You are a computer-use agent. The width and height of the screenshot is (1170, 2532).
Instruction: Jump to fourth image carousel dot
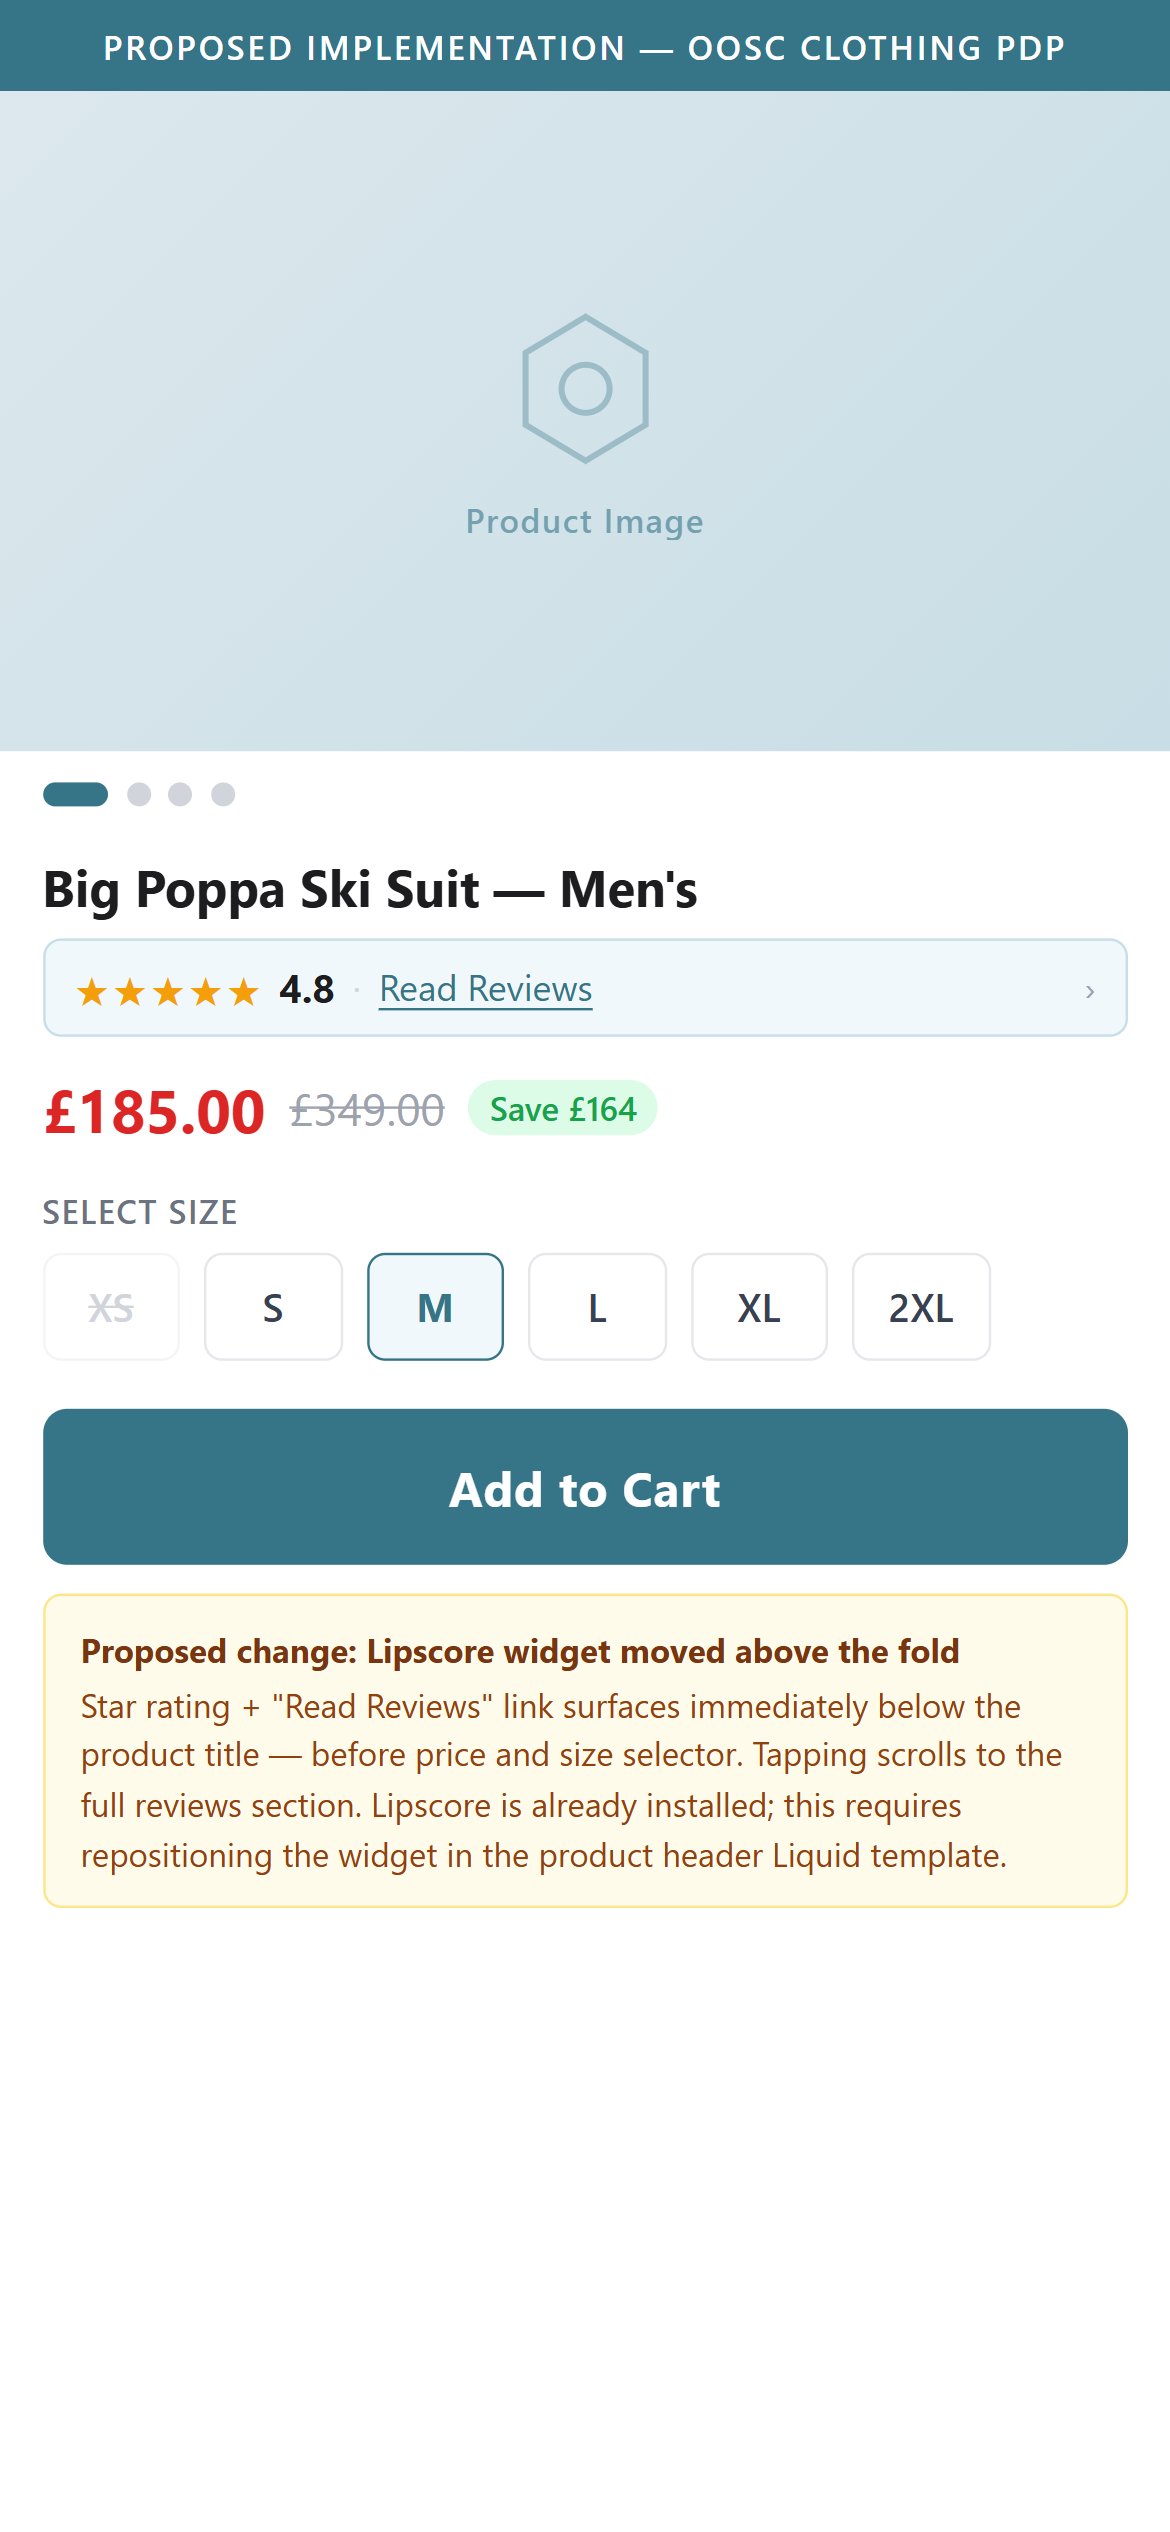223,794
